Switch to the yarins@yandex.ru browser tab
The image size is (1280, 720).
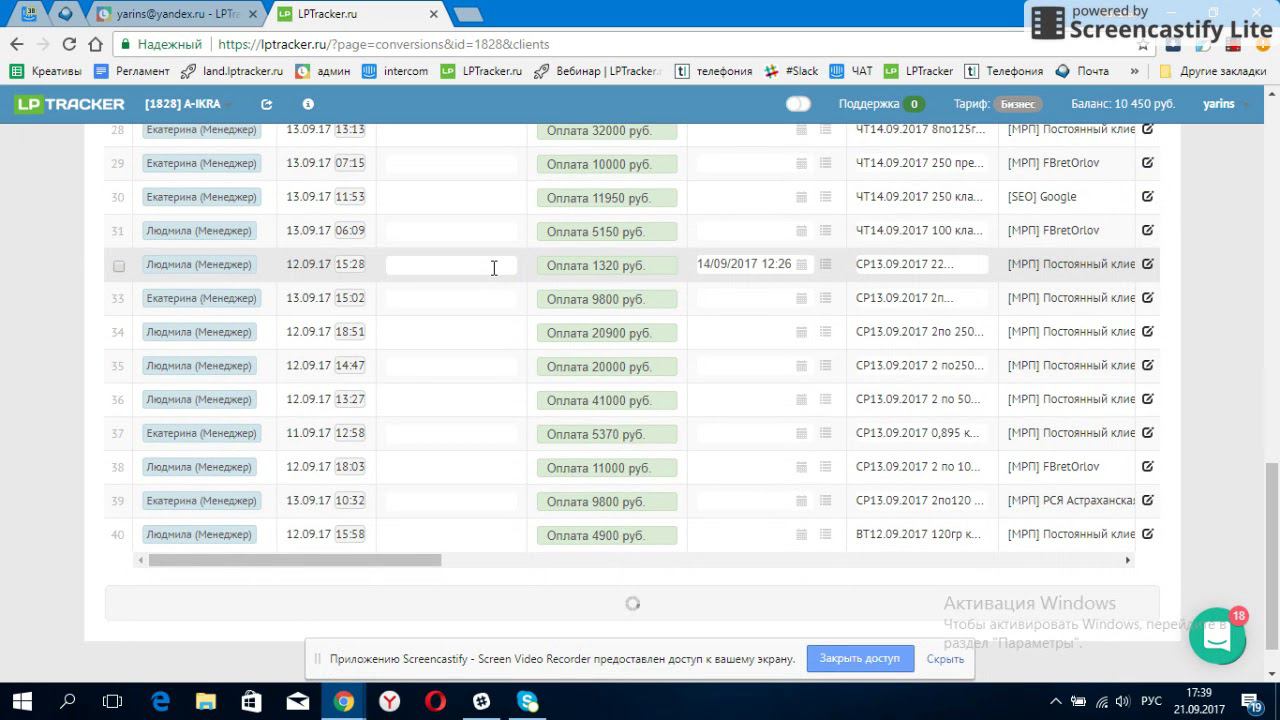pos(176,15)
